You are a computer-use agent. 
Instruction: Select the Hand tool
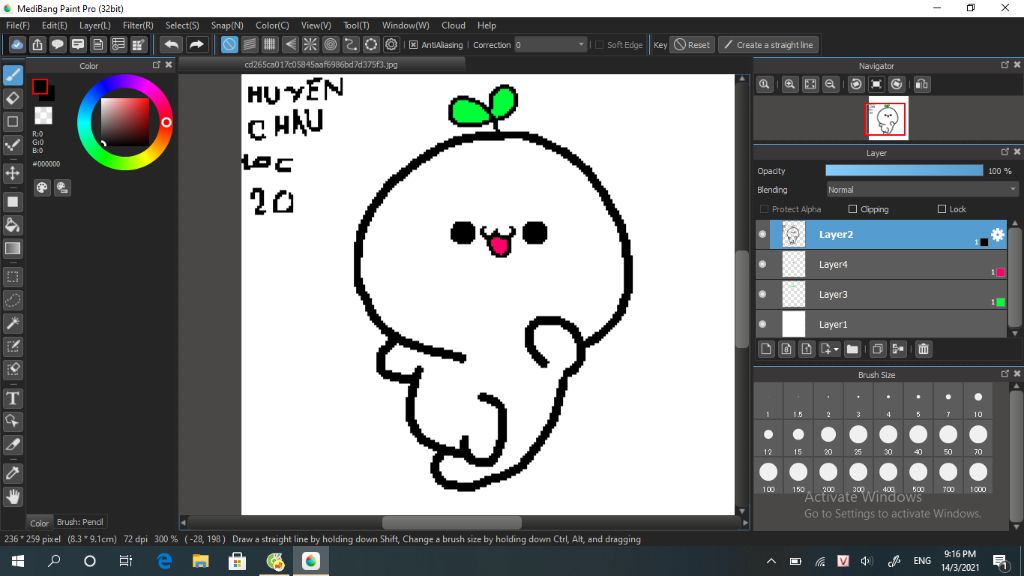pos(12,497)
